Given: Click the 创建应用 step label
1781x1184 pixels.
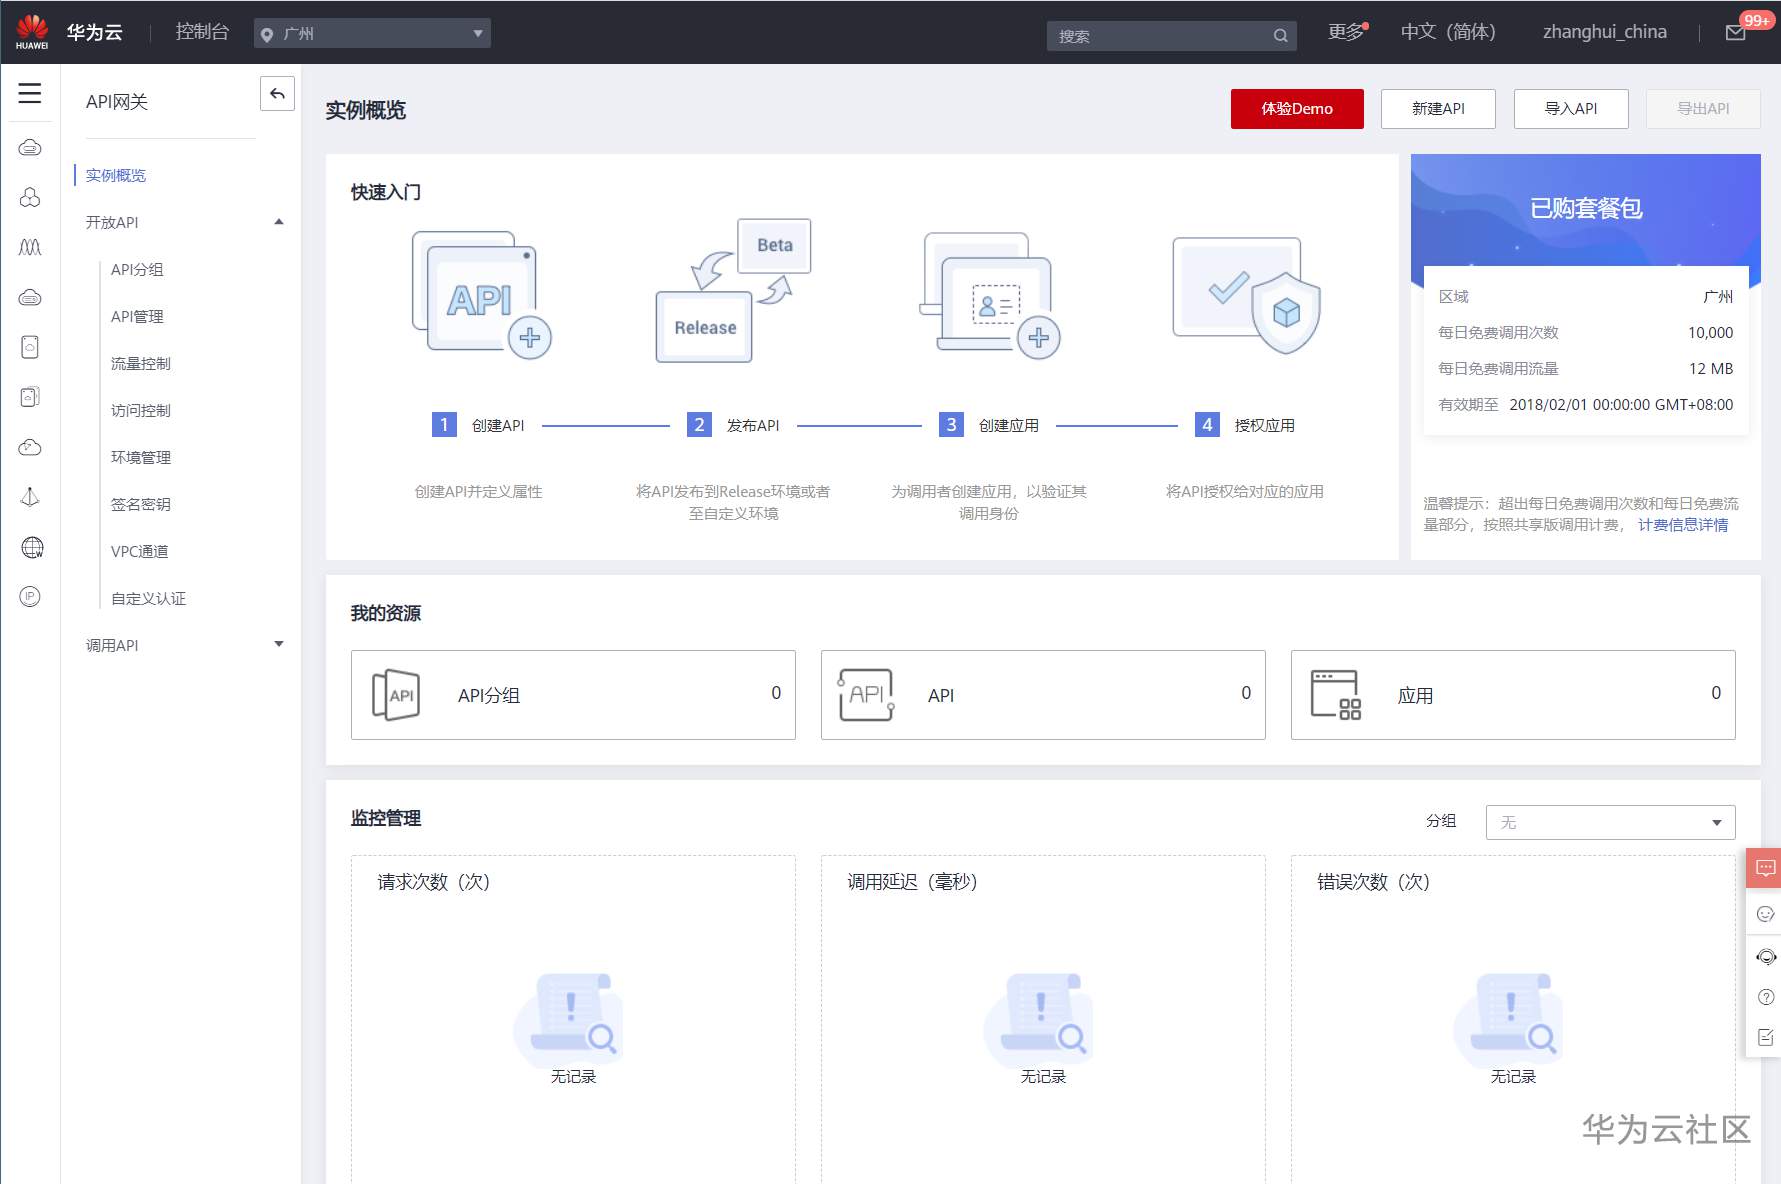Looking at the screenshot, I should pos(1009,425).
